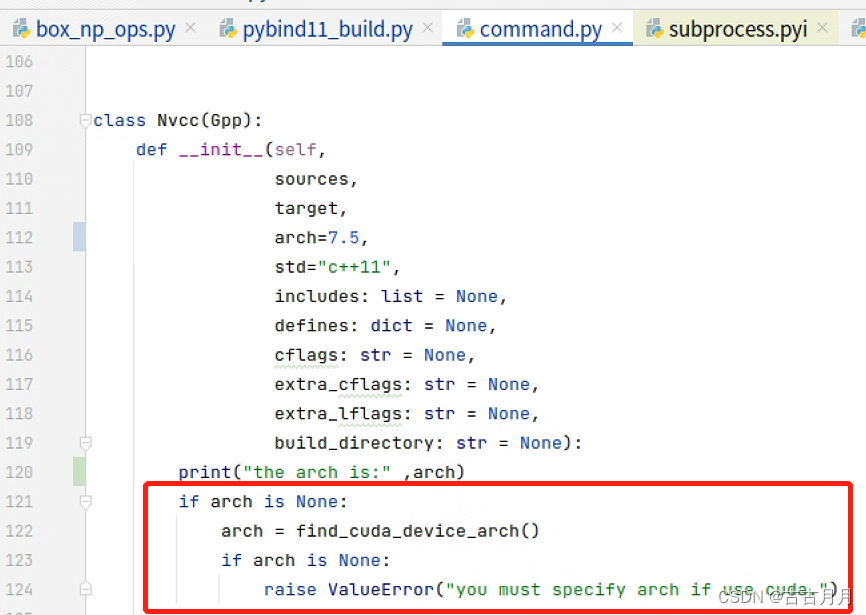866x615 pixels.
Task: Click the Python icon on the partially visible rightmost tab
Action: 858,29
